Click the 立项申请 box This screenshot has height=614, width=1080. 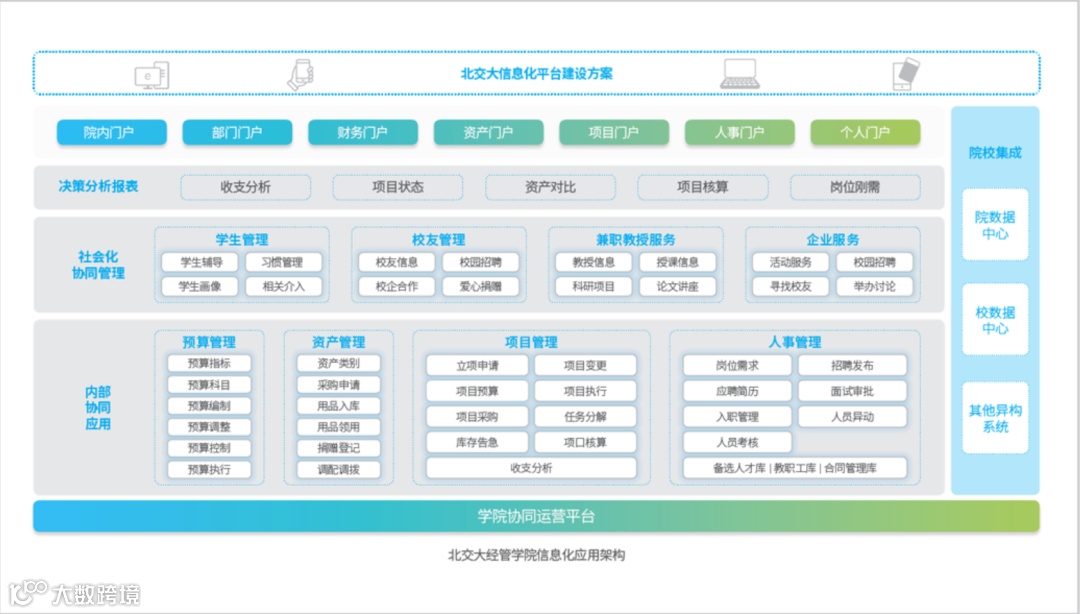pyautogui.click(x=477, y=366)
